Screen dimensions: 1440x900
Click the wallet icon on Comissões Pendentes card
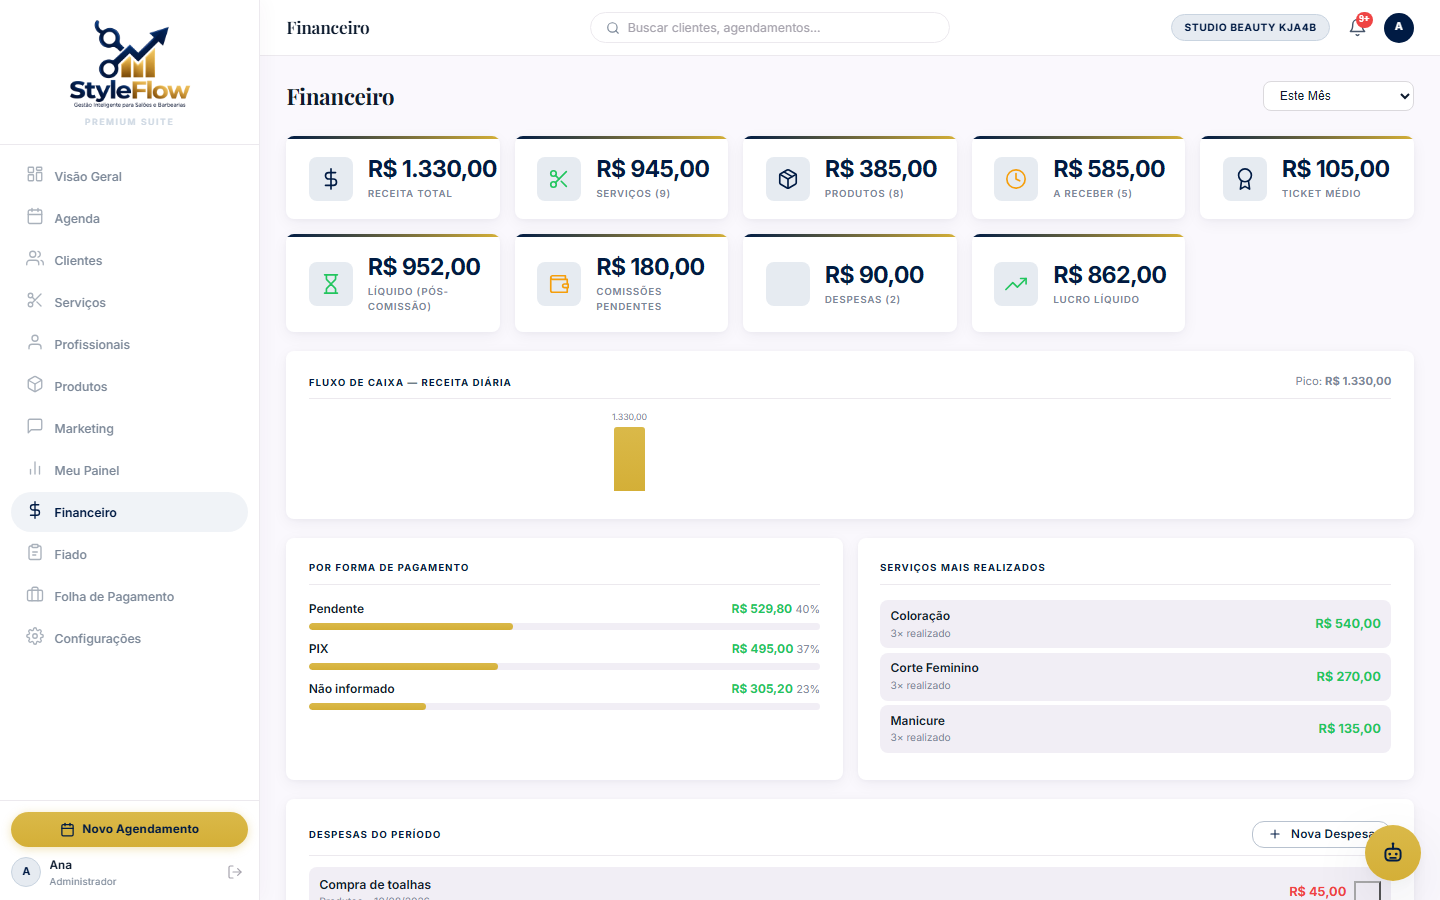click(x=559, y=284)
